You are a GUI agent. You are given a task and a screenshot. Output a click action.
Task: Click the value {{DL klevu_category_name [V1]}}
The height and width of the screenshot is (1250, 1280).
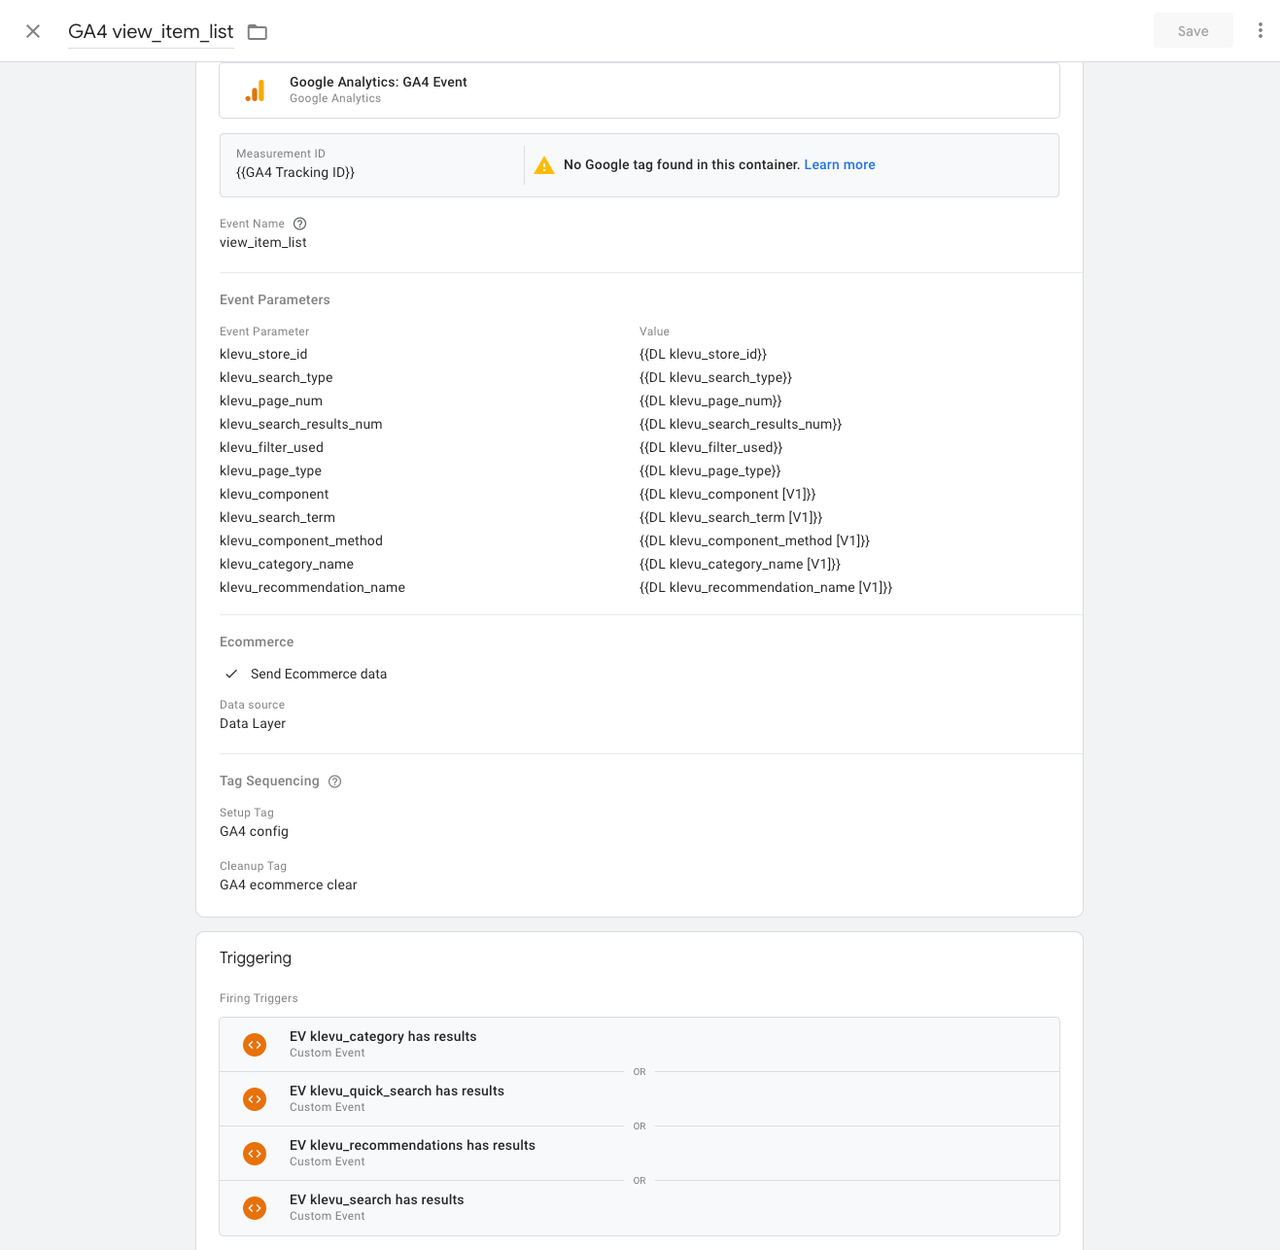pos(740,564)
